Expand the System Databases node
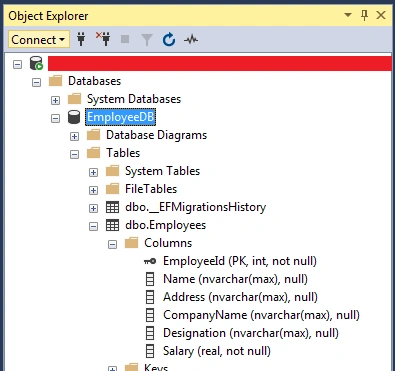 [55, 100]
